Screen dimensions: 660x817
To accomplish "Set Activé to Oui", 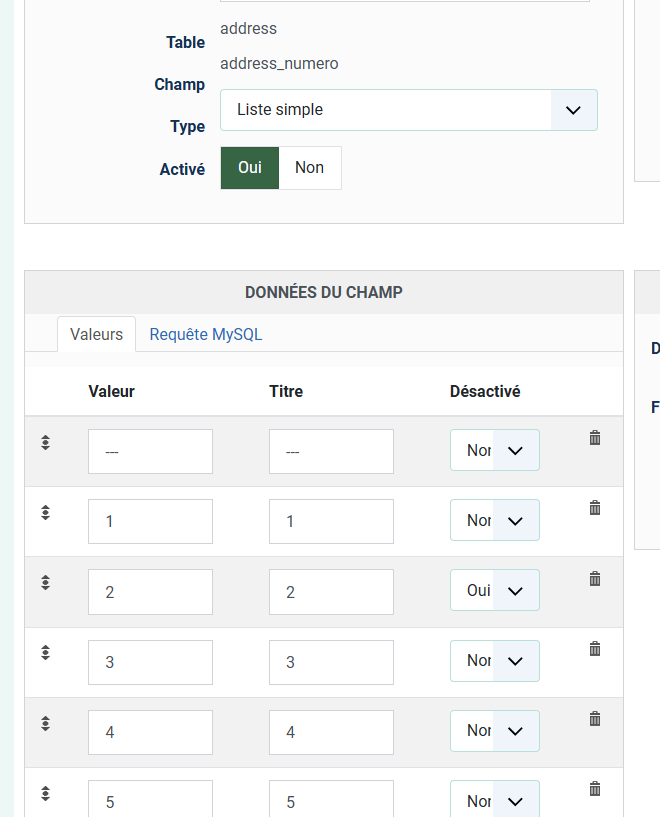I will click(x=250, y=168).
